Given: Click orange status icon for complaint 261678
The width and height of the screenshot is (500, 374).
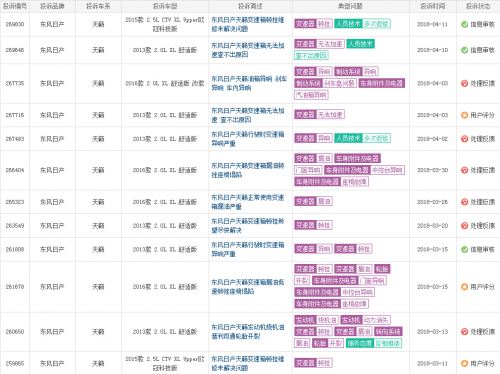Looking at the screenshot, I should [x=464, y=287].
